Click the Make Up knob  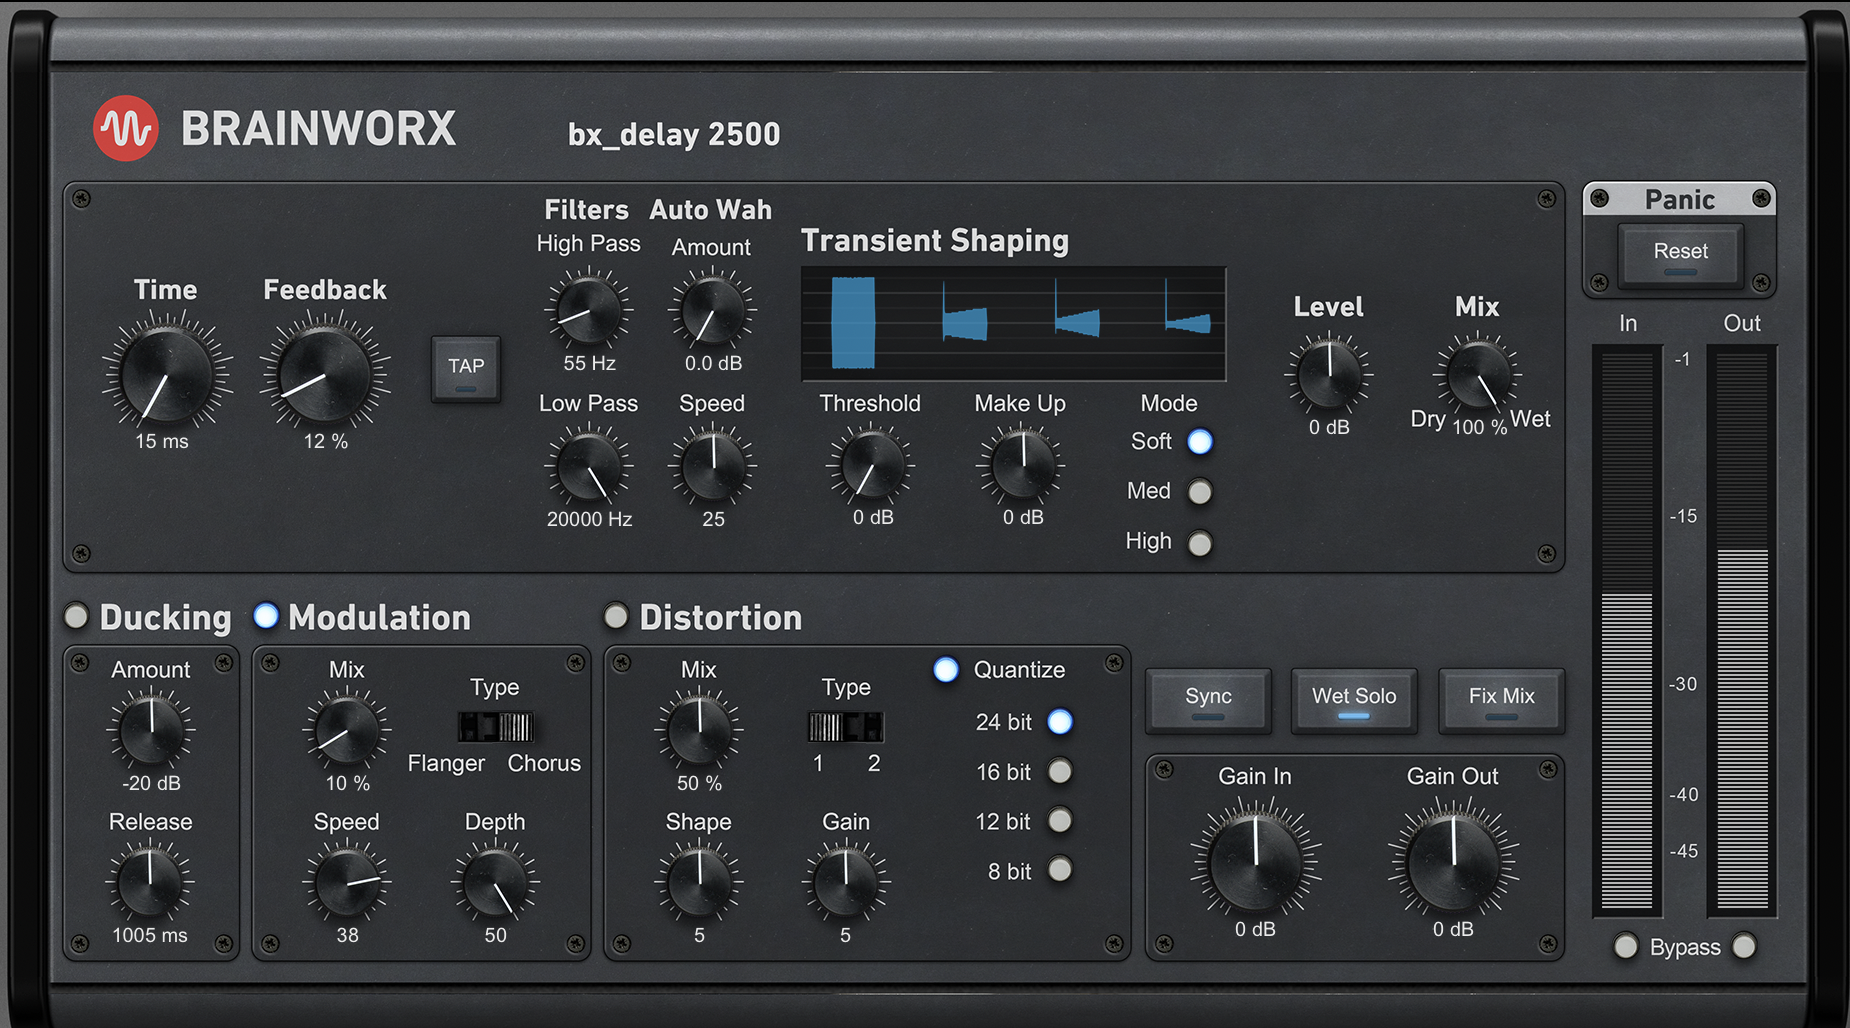[1021, 466]
